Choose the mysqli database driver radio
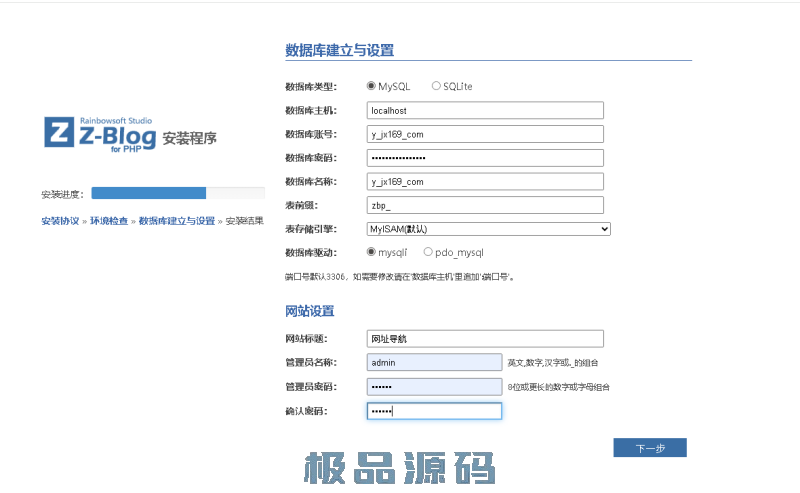This screenshot has height=493, width=800. pyautogui.click(x=372, y=252)
